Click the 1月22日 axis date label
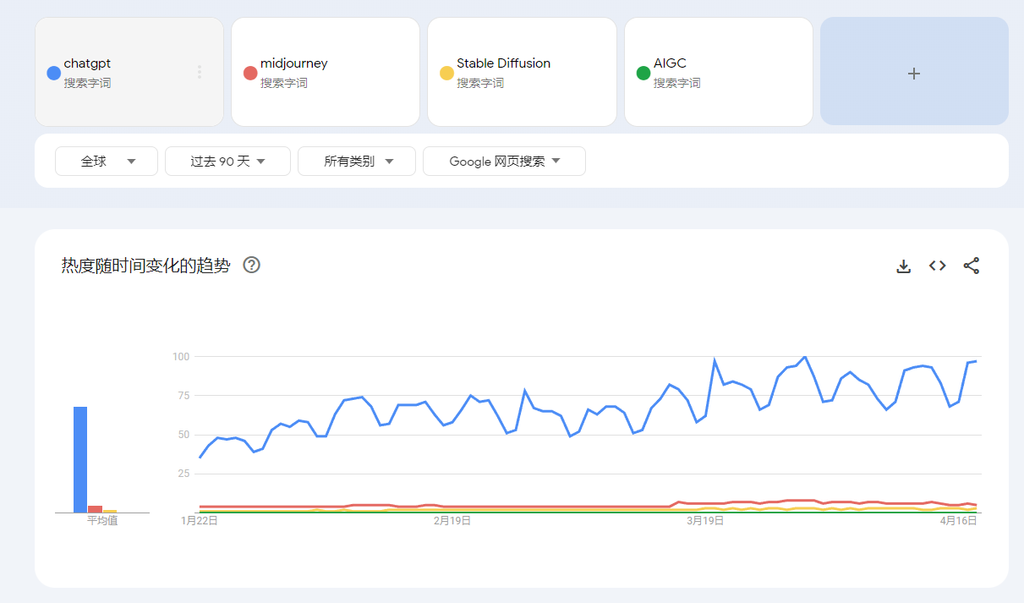The width and height of the screenshot is (1024, 603). click(199, 521)
